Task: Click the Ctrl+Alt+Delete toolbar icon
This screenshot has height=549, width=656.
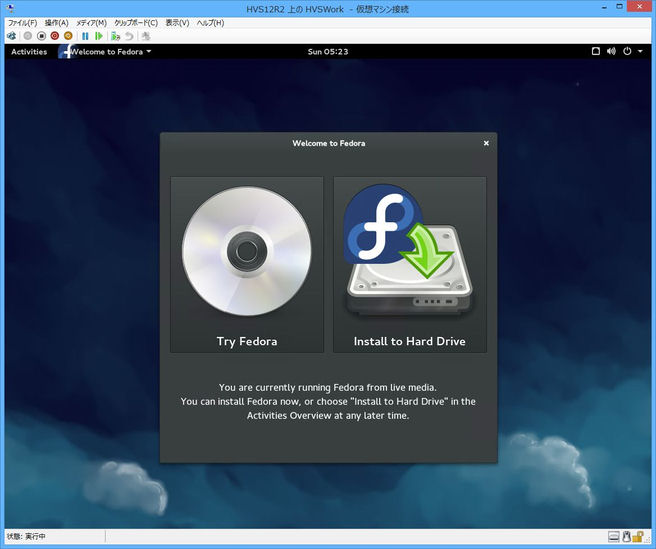Action: [x=11, y=36]
